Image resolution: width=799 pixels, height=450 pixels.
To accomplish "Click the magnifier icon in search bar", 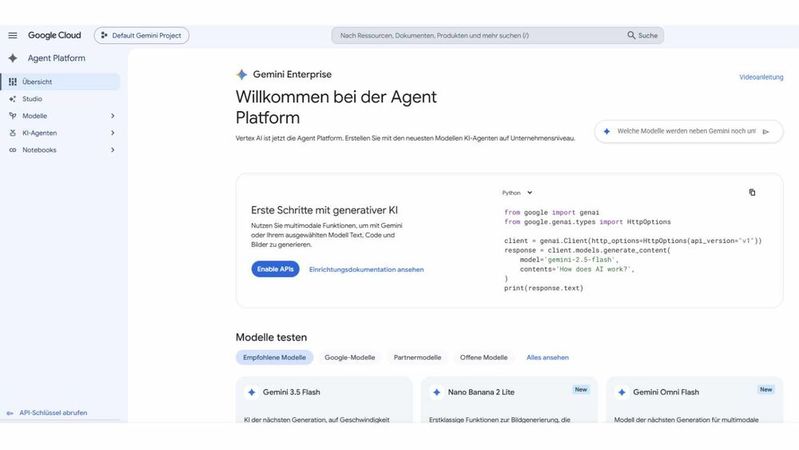I will 631,35.
